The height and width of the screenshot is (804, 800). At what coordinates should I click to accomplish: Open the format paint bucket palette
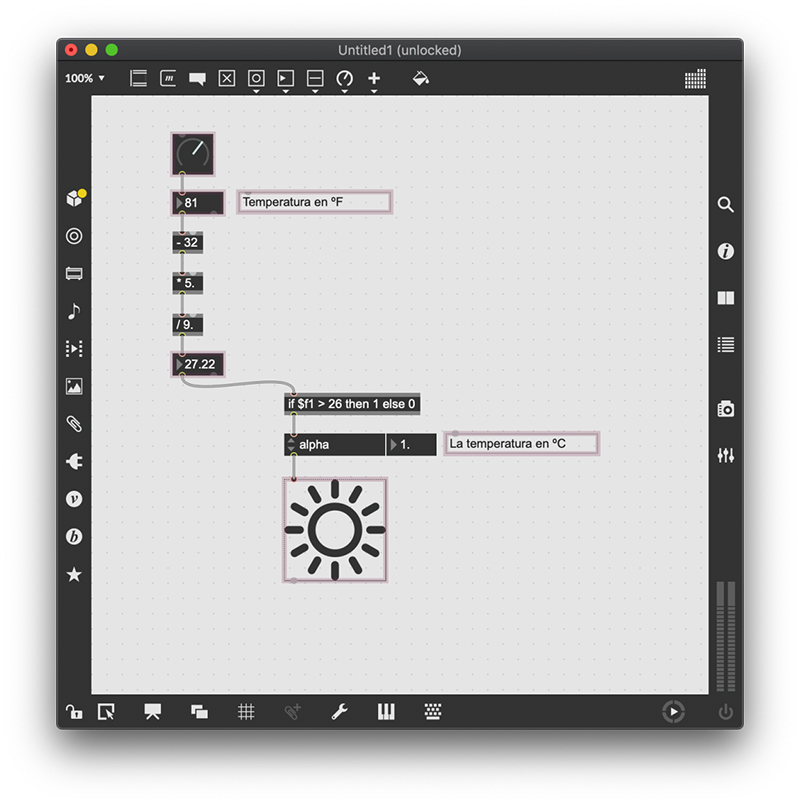tap(421, 78)
